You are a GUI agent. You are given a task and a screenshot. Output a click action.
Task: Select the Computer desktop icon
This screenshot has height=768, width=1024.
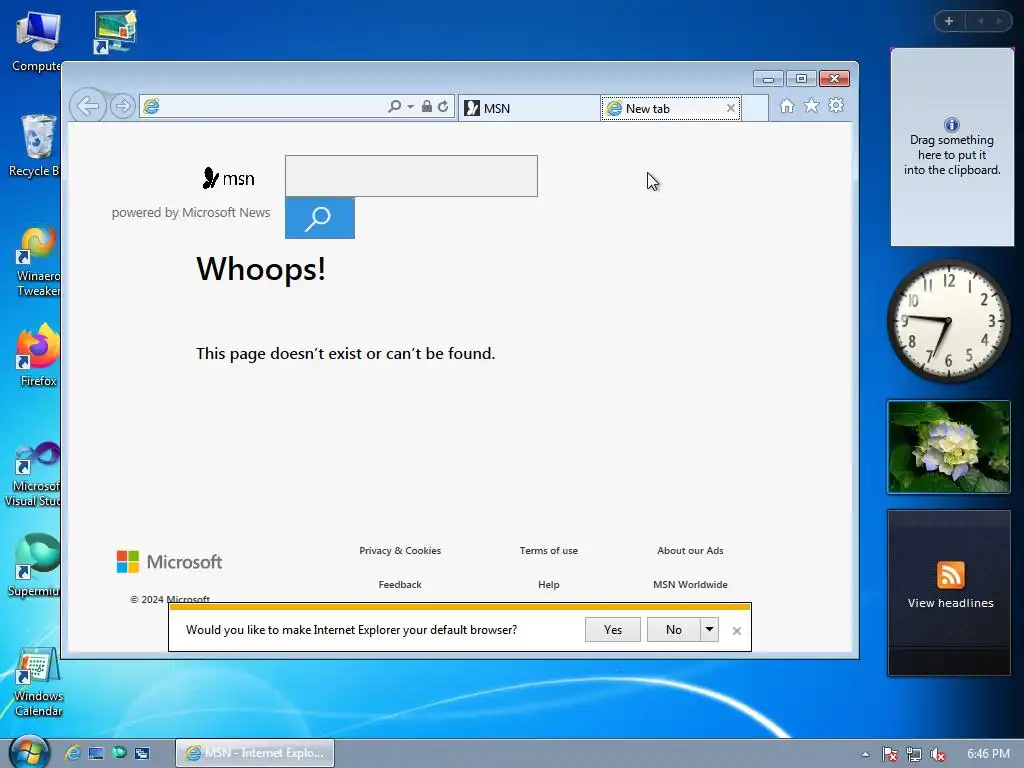(x=37, y=42)
